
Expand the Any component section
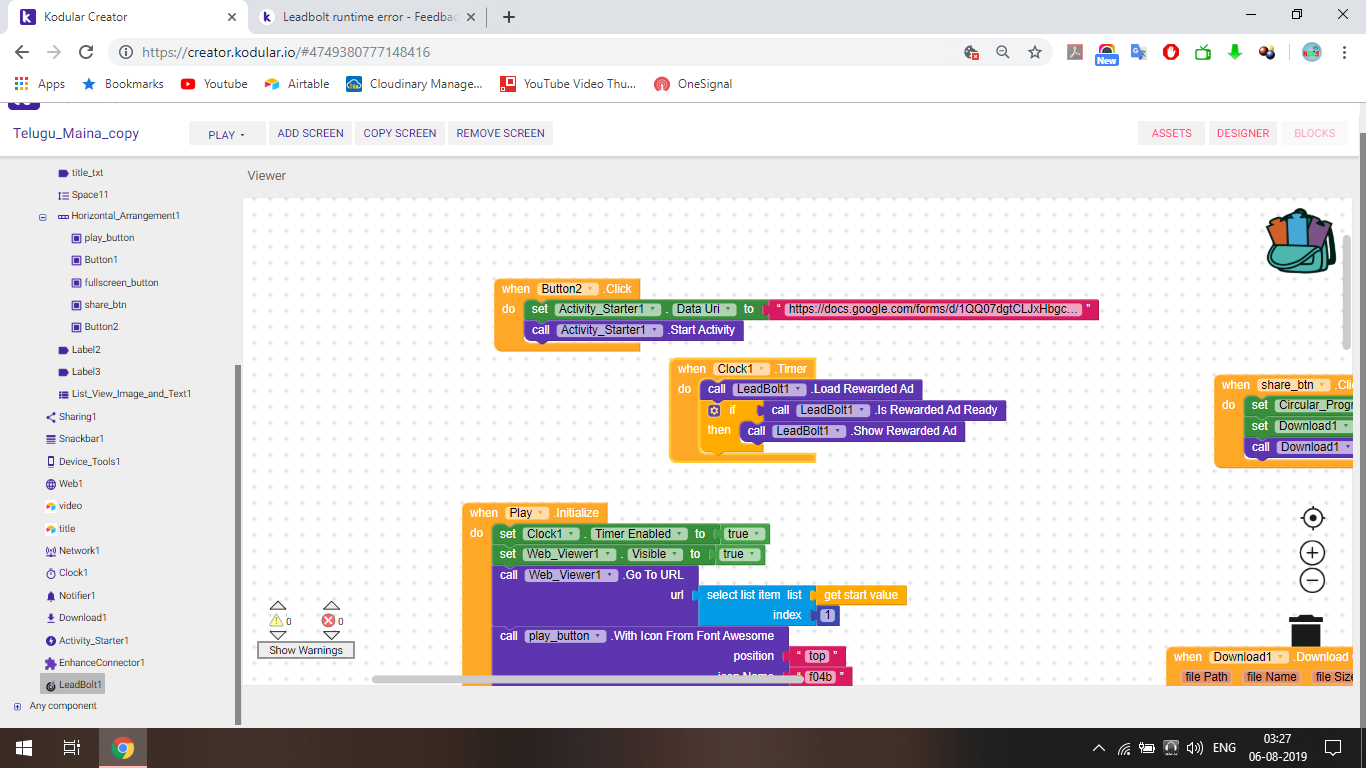pos(17,706)
